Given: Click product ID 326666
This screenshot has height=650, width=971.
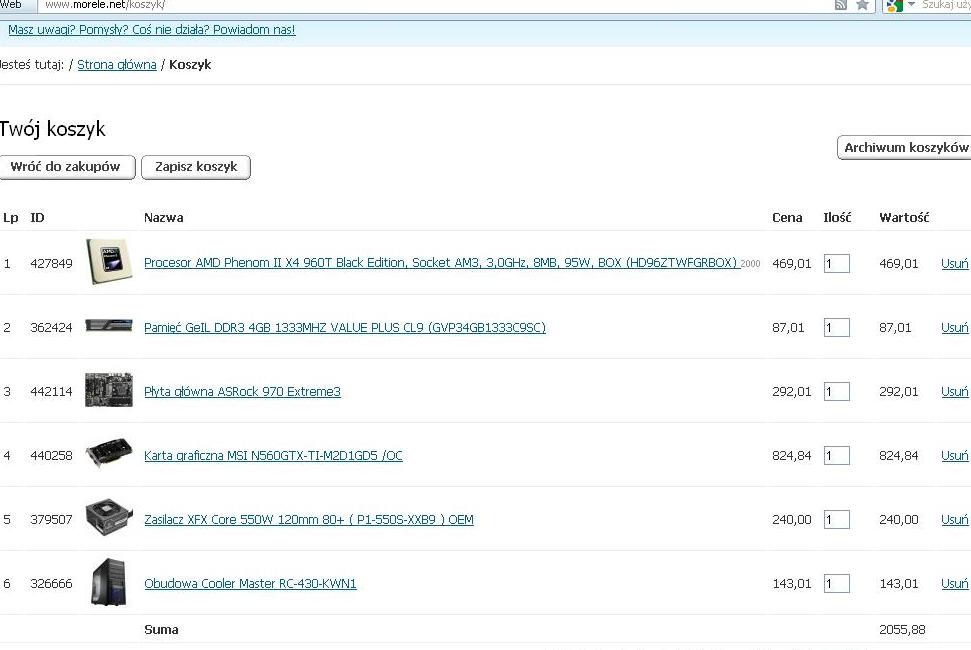Looking at the screenshot, I should (51, 583).
